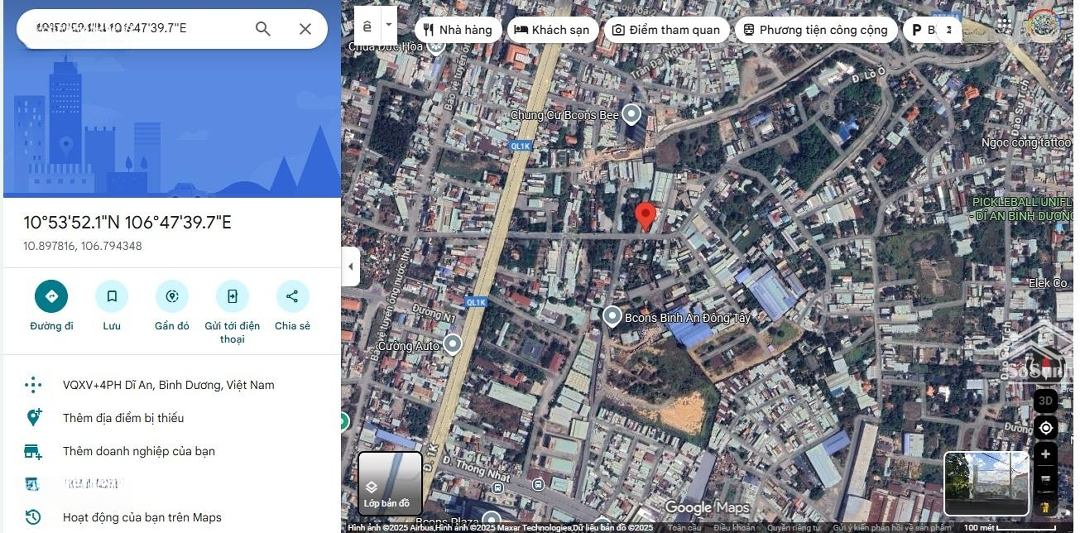The image size is (1080, 533).
Task: Collapse the side panel with arrow tab
Action: (350, 267)
